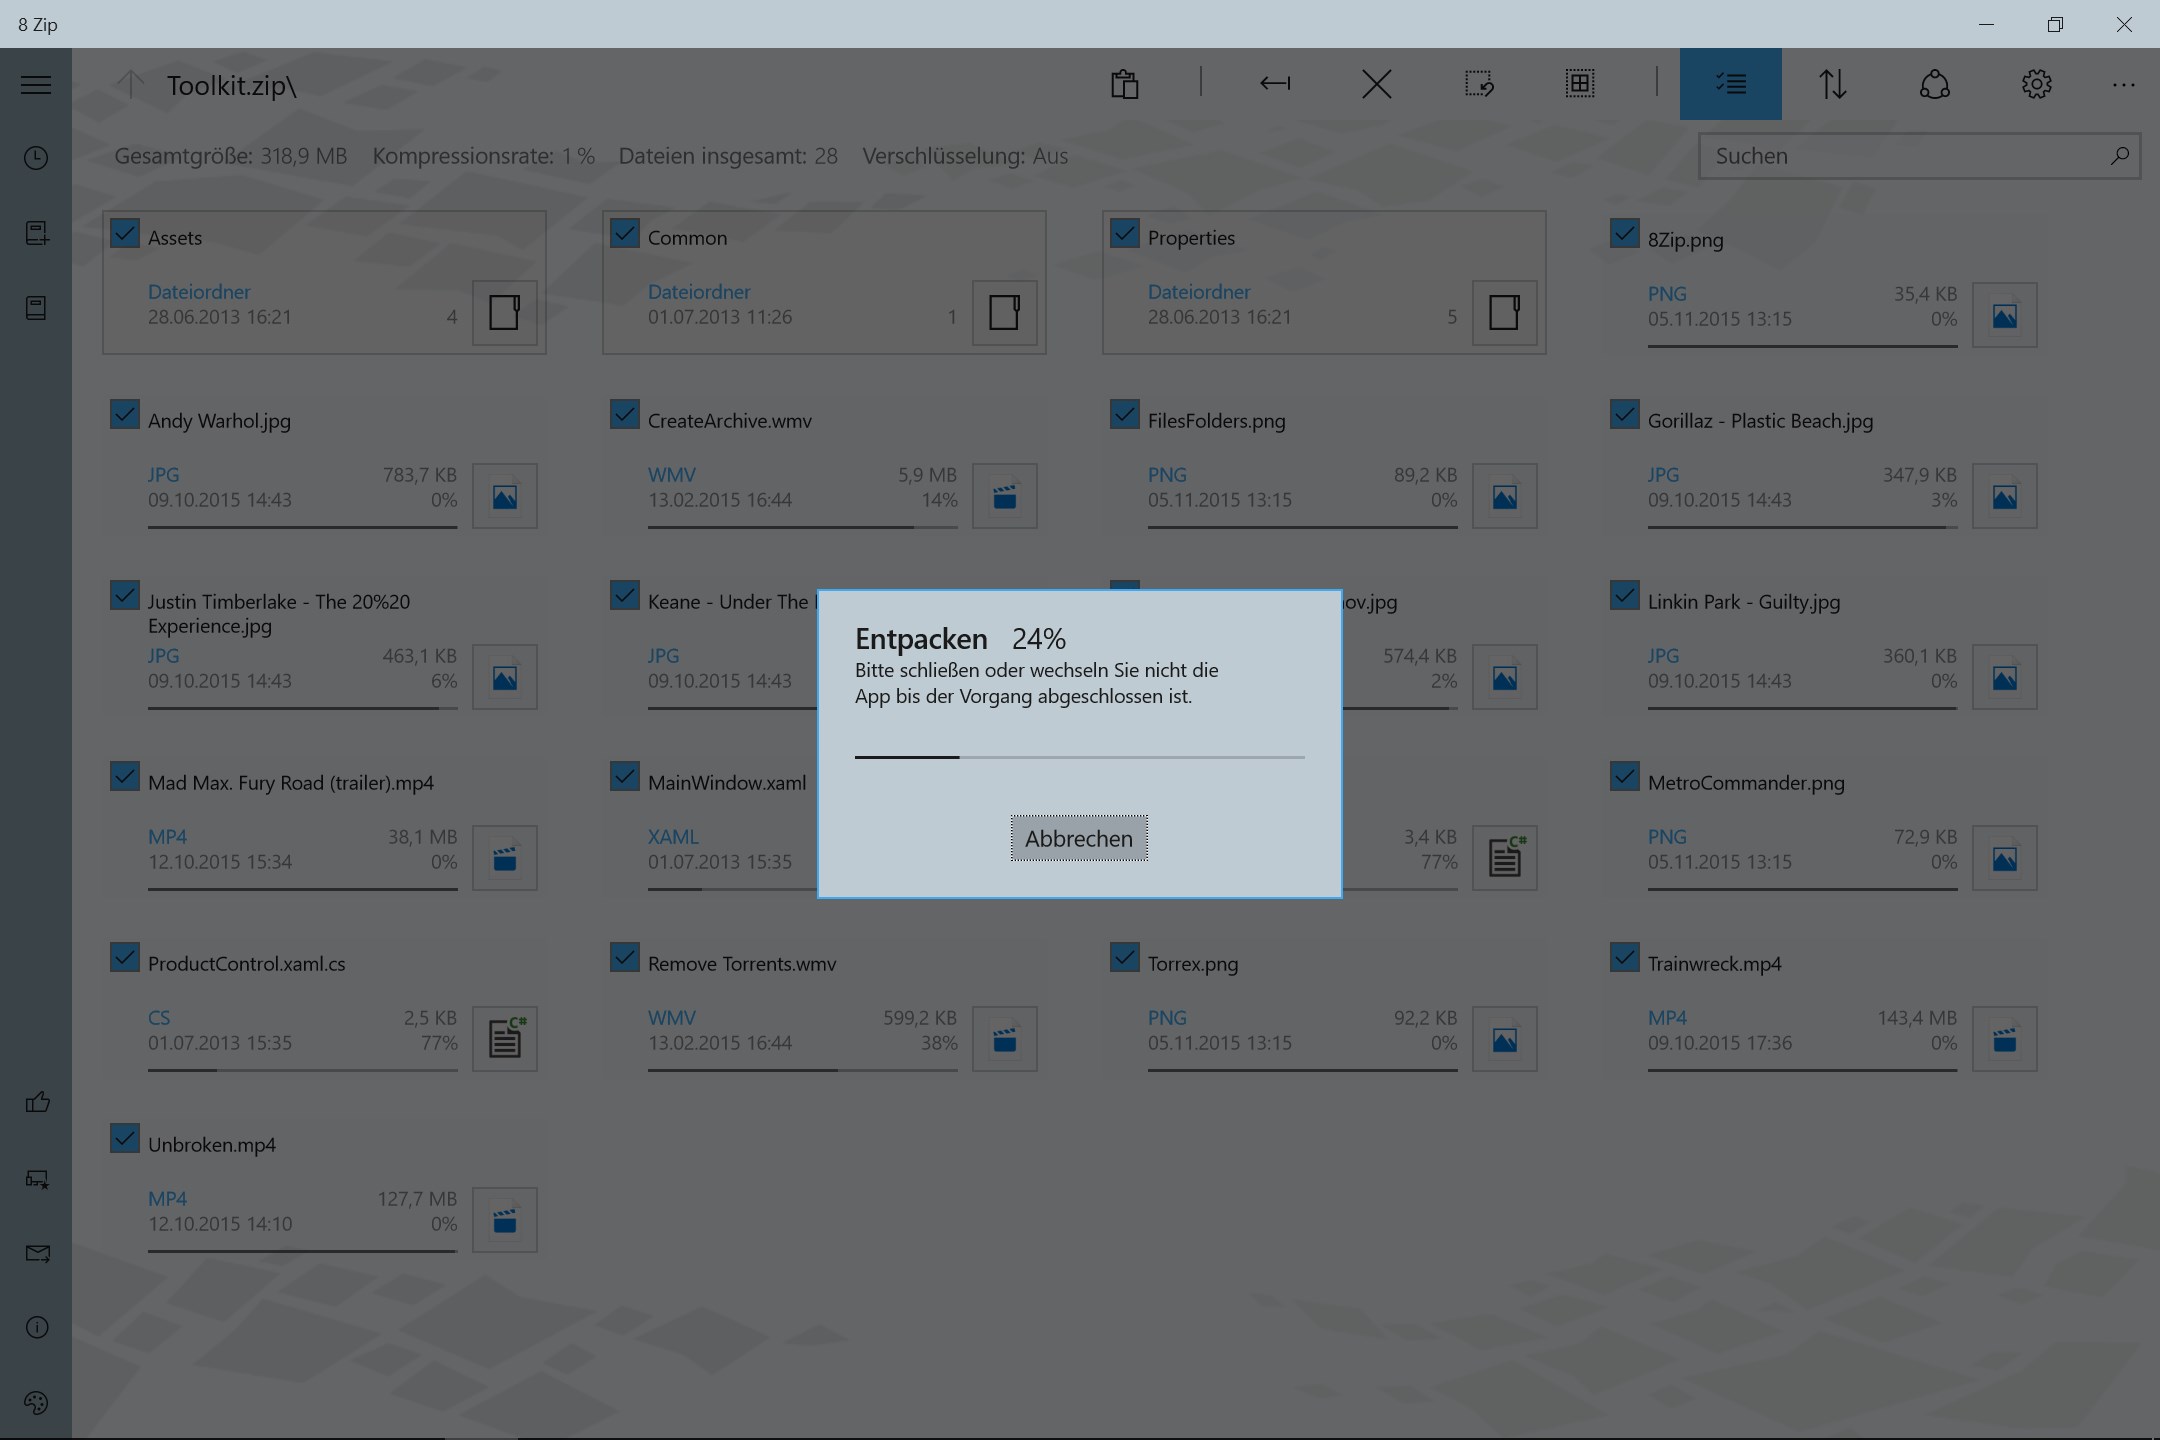Deselect CreateArchive.wmv via its checkbox

click(624, 414)
